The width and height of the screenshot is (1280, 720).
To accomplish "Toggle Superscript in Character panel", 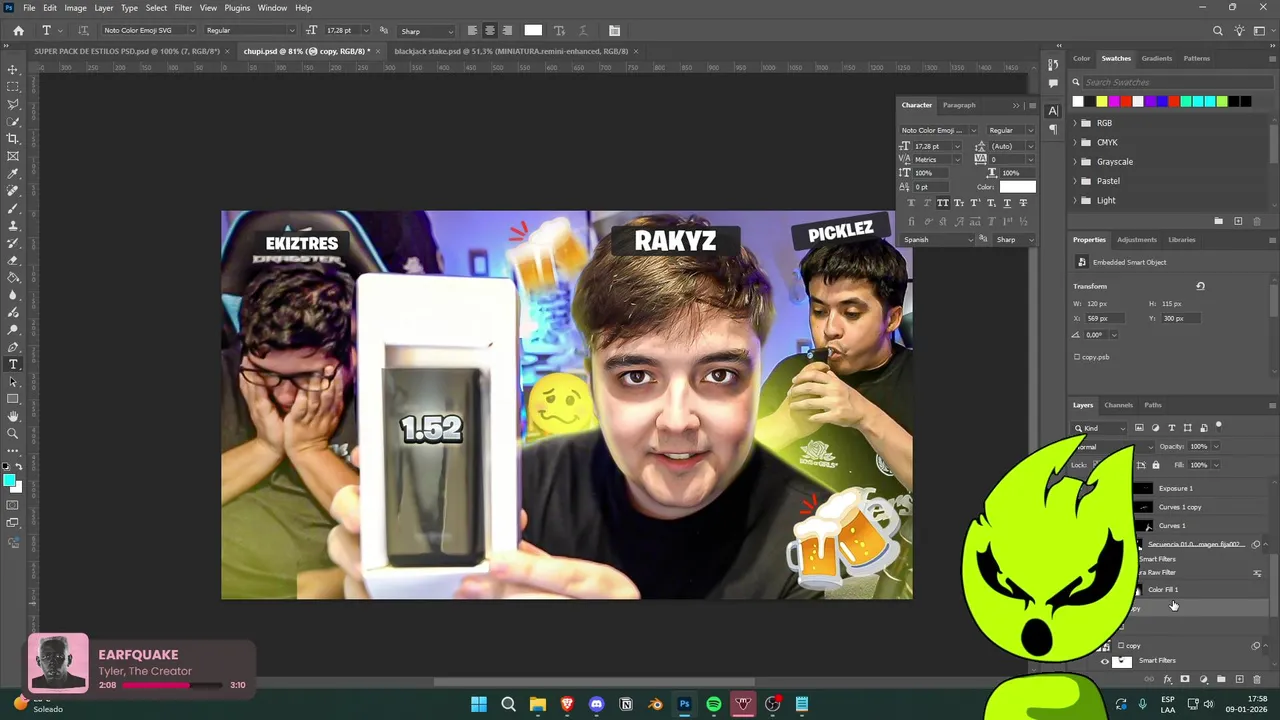I will pyautogui.click(x=974, y=203).
